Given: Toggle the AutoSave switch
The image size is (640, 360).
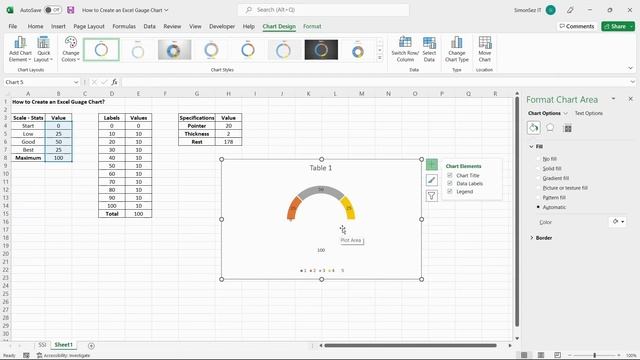Looking at the screenshot, I should click(53, 10).
